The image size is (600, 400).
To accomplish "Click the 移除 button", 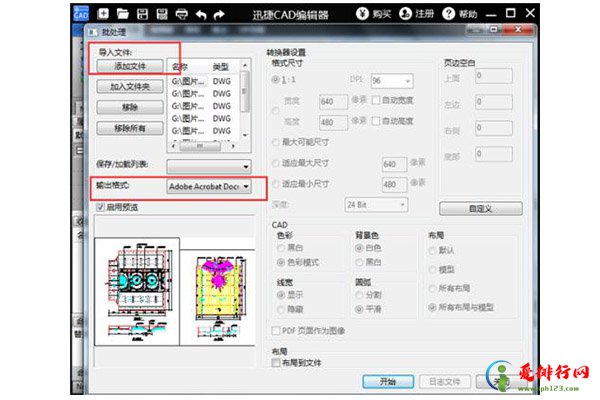I will [130, 107].
